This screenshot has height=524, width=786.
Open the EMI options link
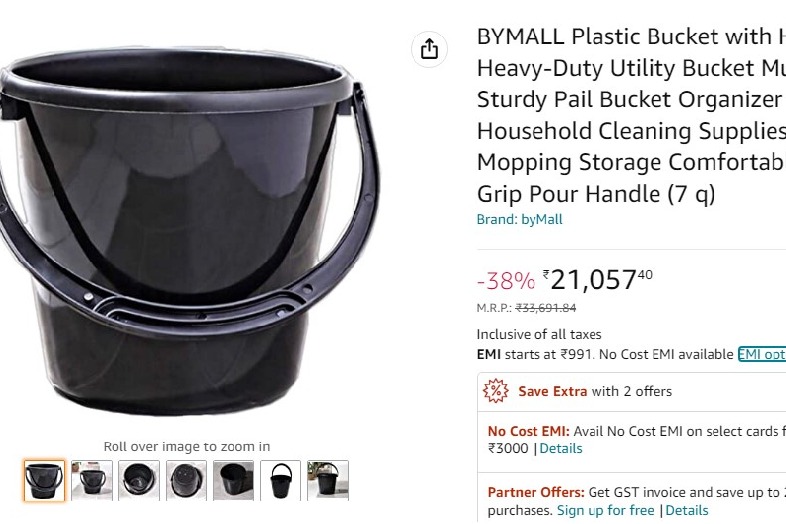[x=762, y=354]
